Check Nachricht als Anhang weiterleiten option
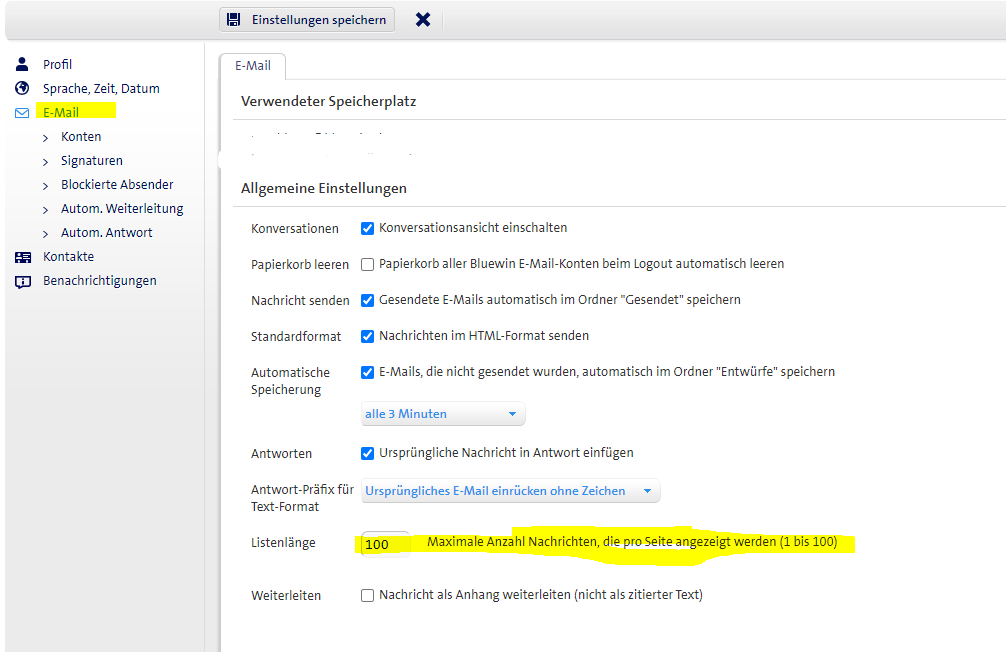Viewport: 1006px width, 652px height. [367, 595]
